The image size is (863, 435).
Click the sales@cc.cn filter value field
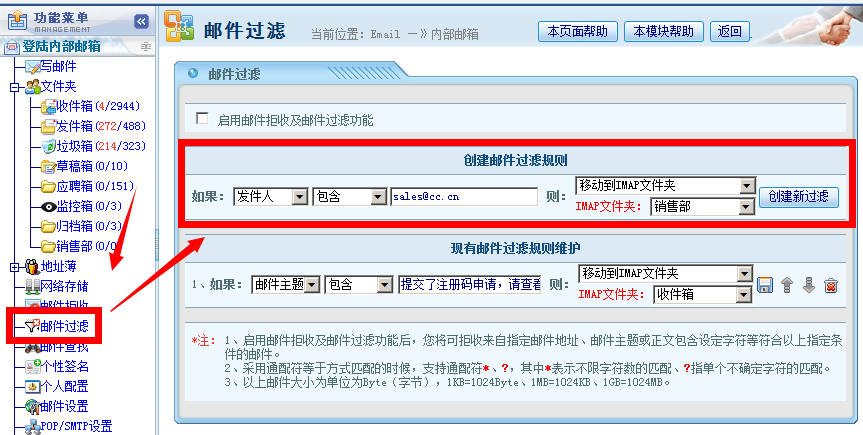(478, 197)
